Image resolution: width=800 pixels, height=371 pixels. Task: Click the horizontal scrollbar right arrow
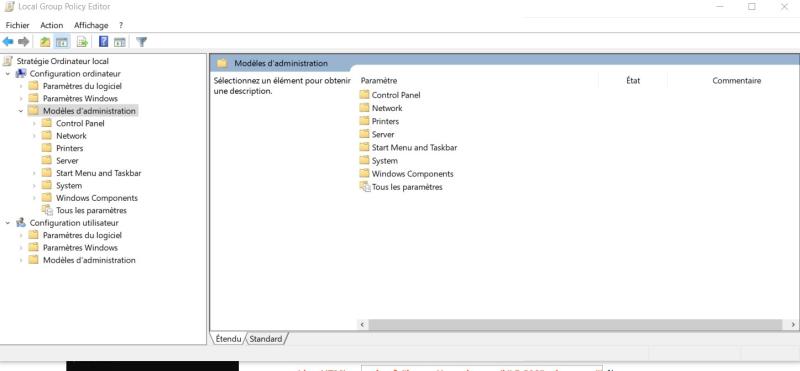pyautogui.click(x=793, y=325)
